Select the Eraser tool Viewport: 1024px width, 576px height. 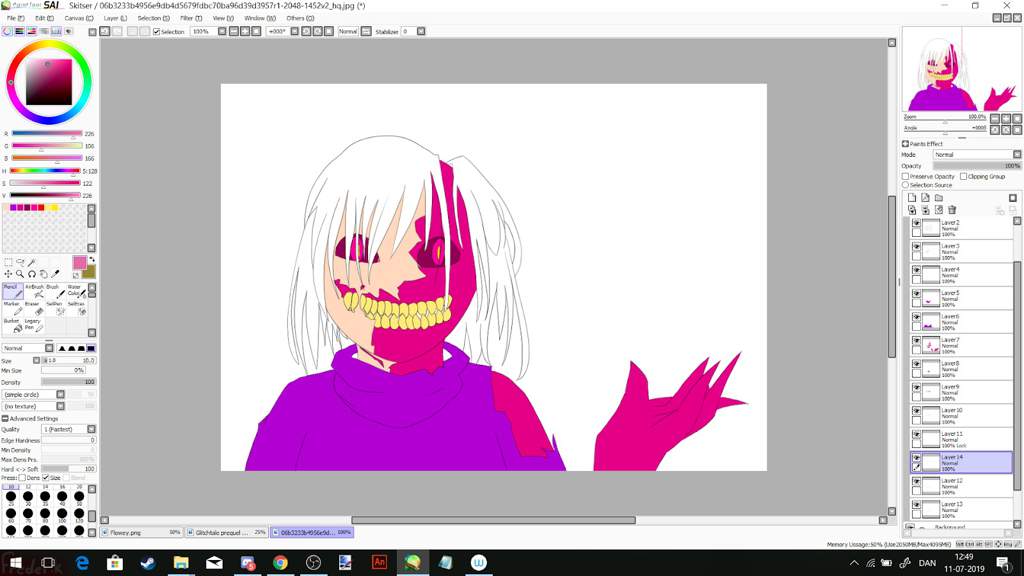(x=34, y=308)
